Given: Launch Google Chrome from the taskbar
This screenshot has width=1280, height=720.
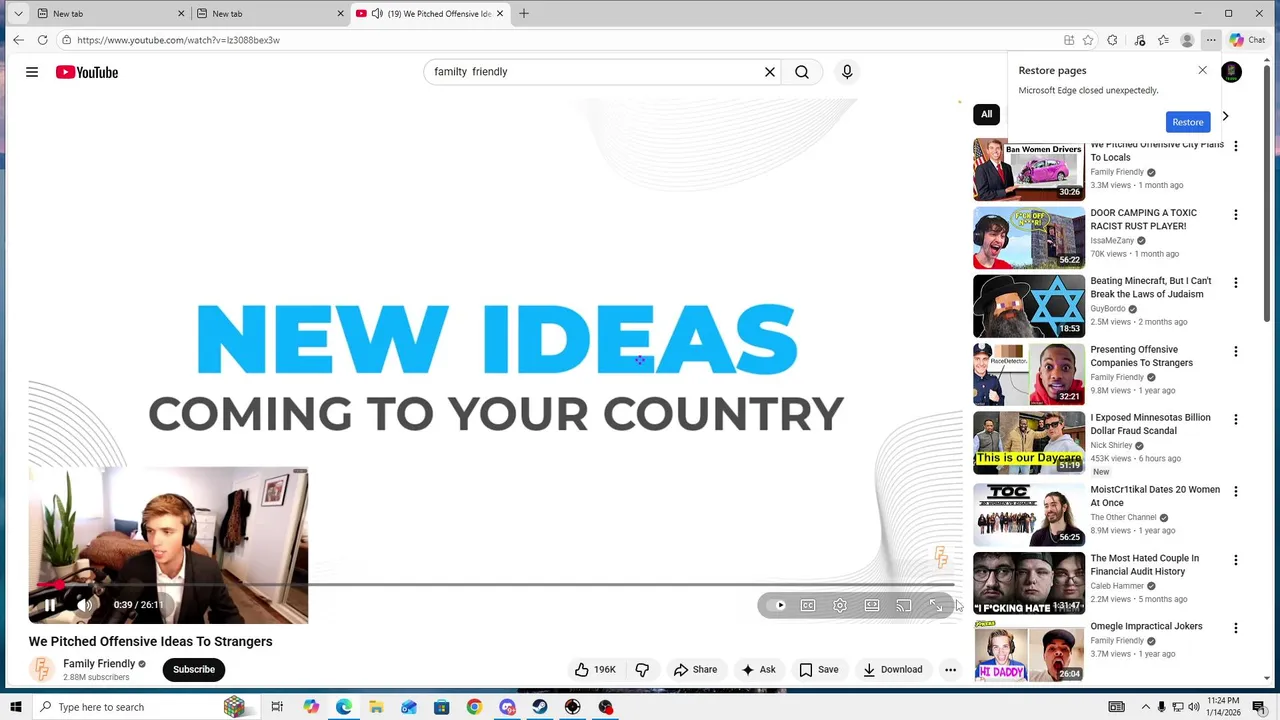Looking at the screenshot, I should tap(474, 707).
